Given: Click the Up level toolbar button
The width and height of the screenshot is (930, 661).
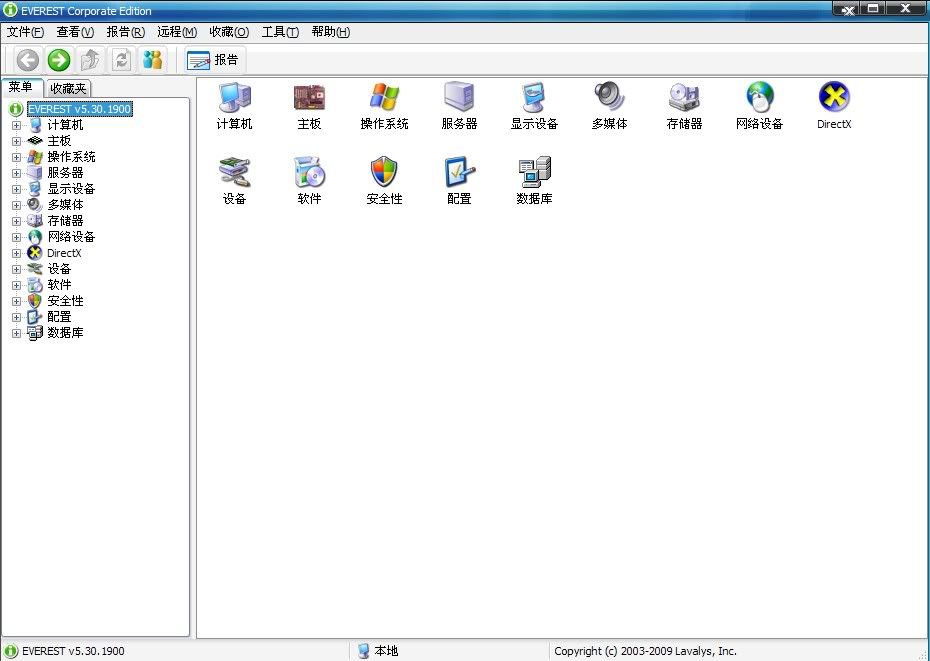Looking at the screenshot, I should pyautogui.click(x=90, y=60).
